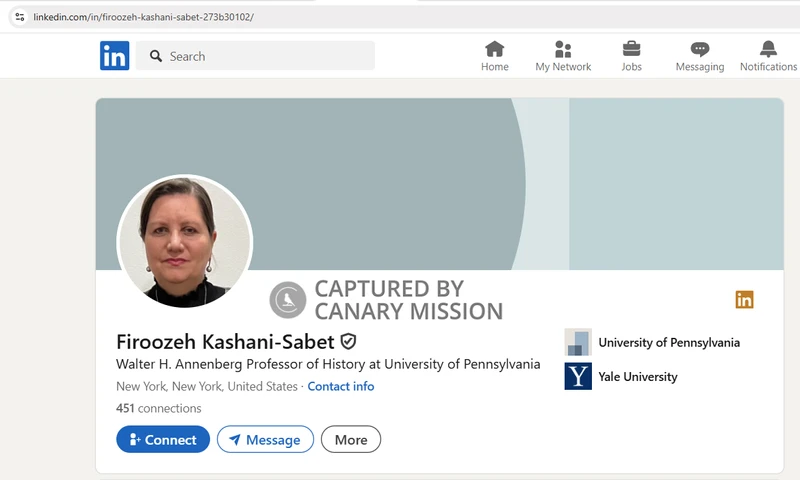The height and width of the screenshot is (480, 800).
Task: Click the Message button
Action: 265,439
